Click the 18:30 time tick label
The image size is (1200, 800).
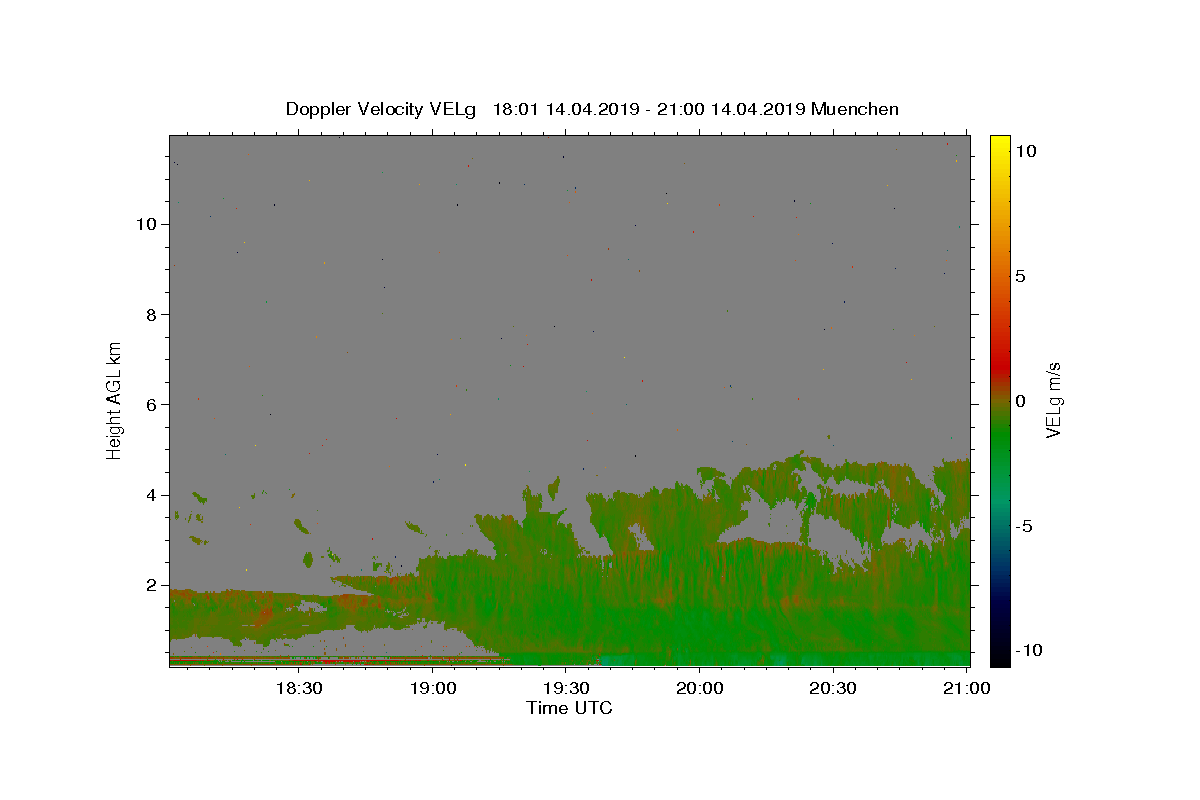pyautogui.click(x=299, y=689)
